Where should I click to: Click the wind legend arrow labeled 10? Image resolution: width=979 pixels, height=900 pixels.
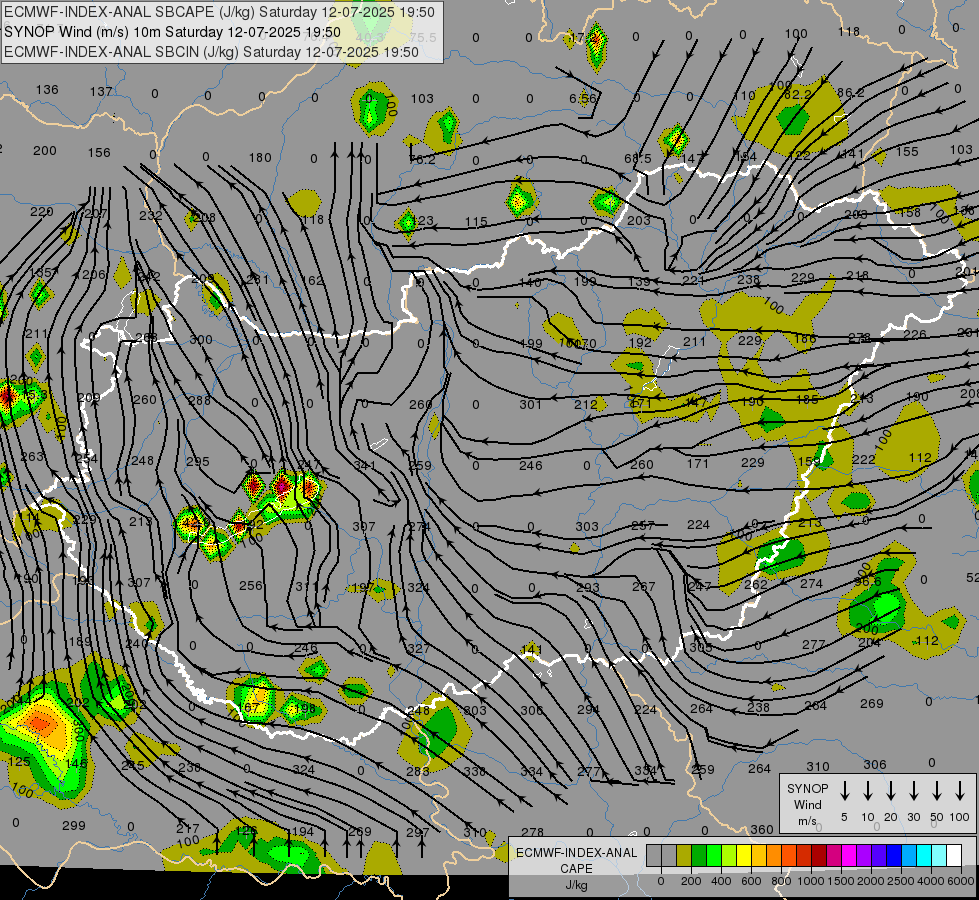867,791
